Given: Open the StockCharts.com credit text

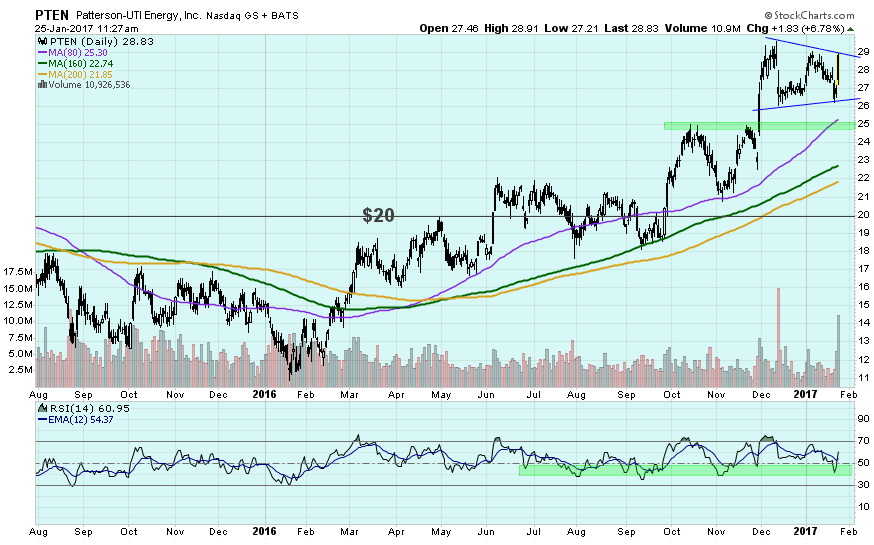Looking at the screenshot, I should click(814, 16).
